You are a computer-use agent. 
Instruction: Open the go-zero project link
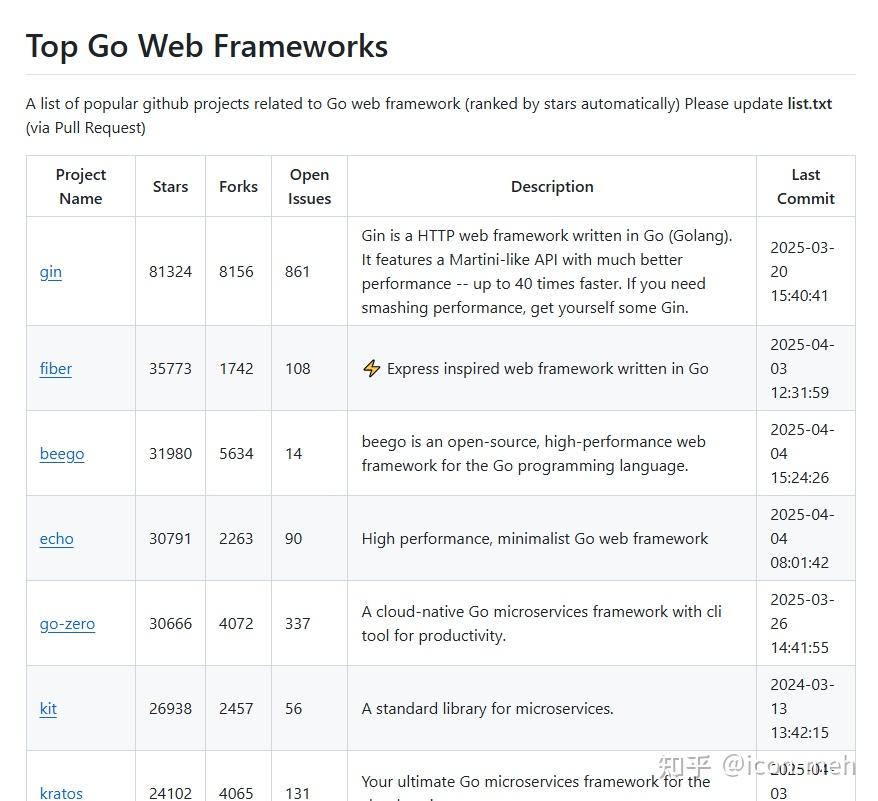click(67, 624)
